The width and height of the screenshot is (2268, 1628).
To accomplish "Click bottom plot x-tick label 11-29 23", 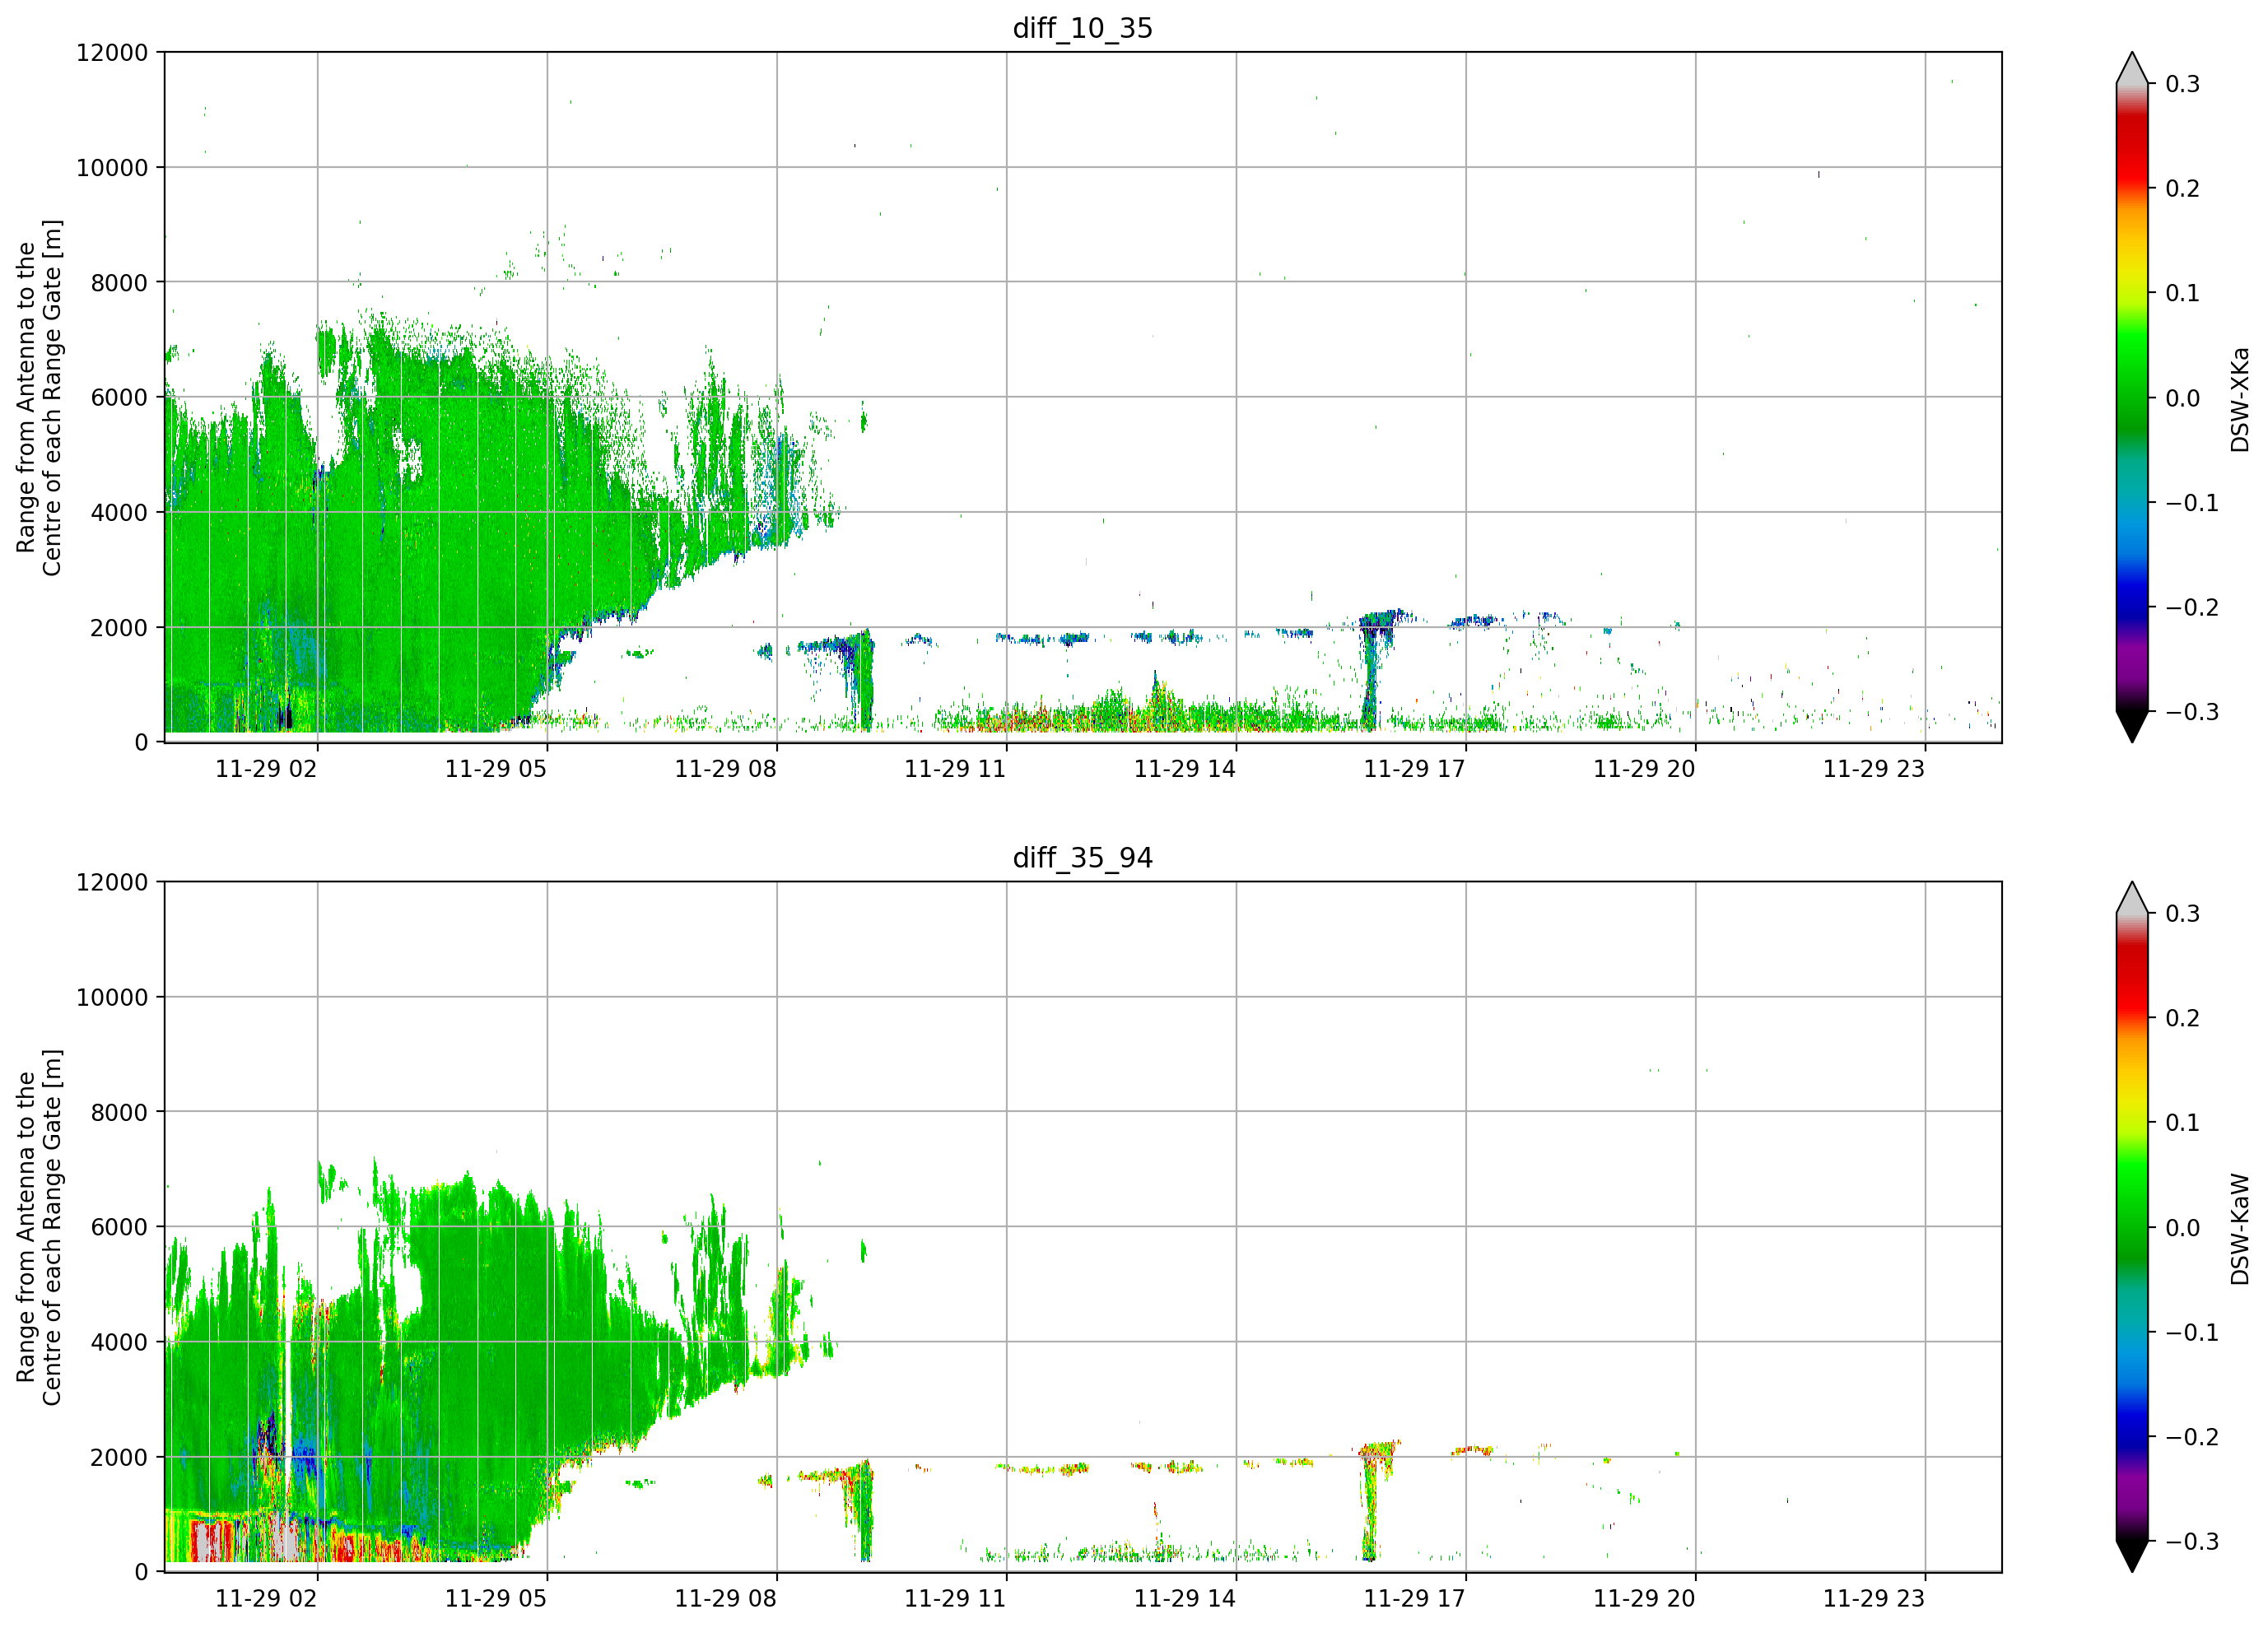I will (x=1873, y=1599).
